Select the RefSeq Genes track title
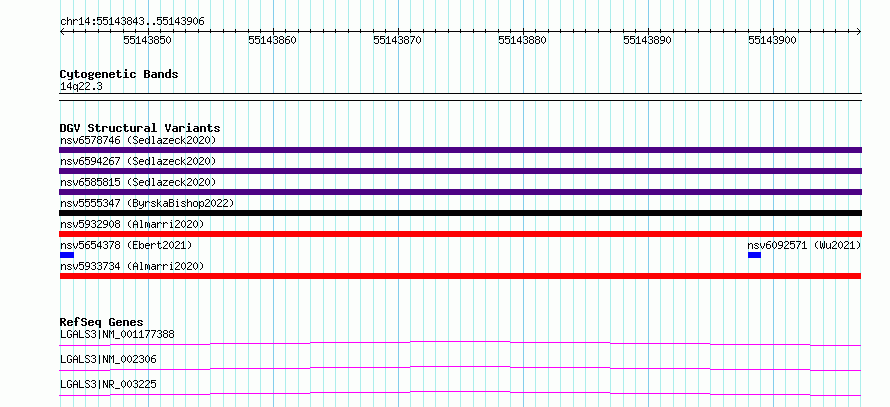The image size is (890, 407). [102, 322]
